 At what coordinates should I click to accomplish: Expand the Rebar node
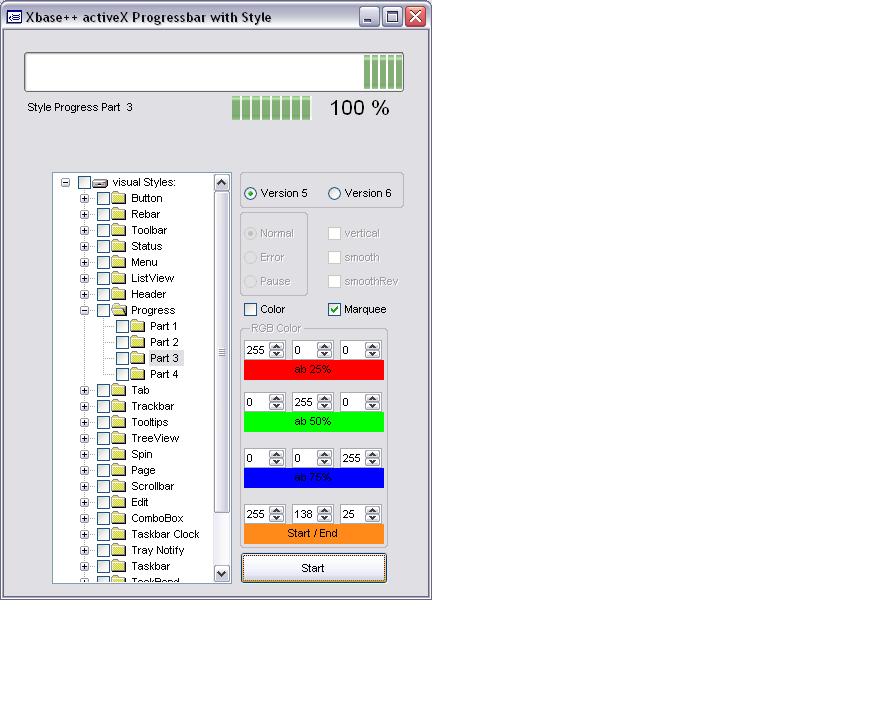tap(85, 214)
